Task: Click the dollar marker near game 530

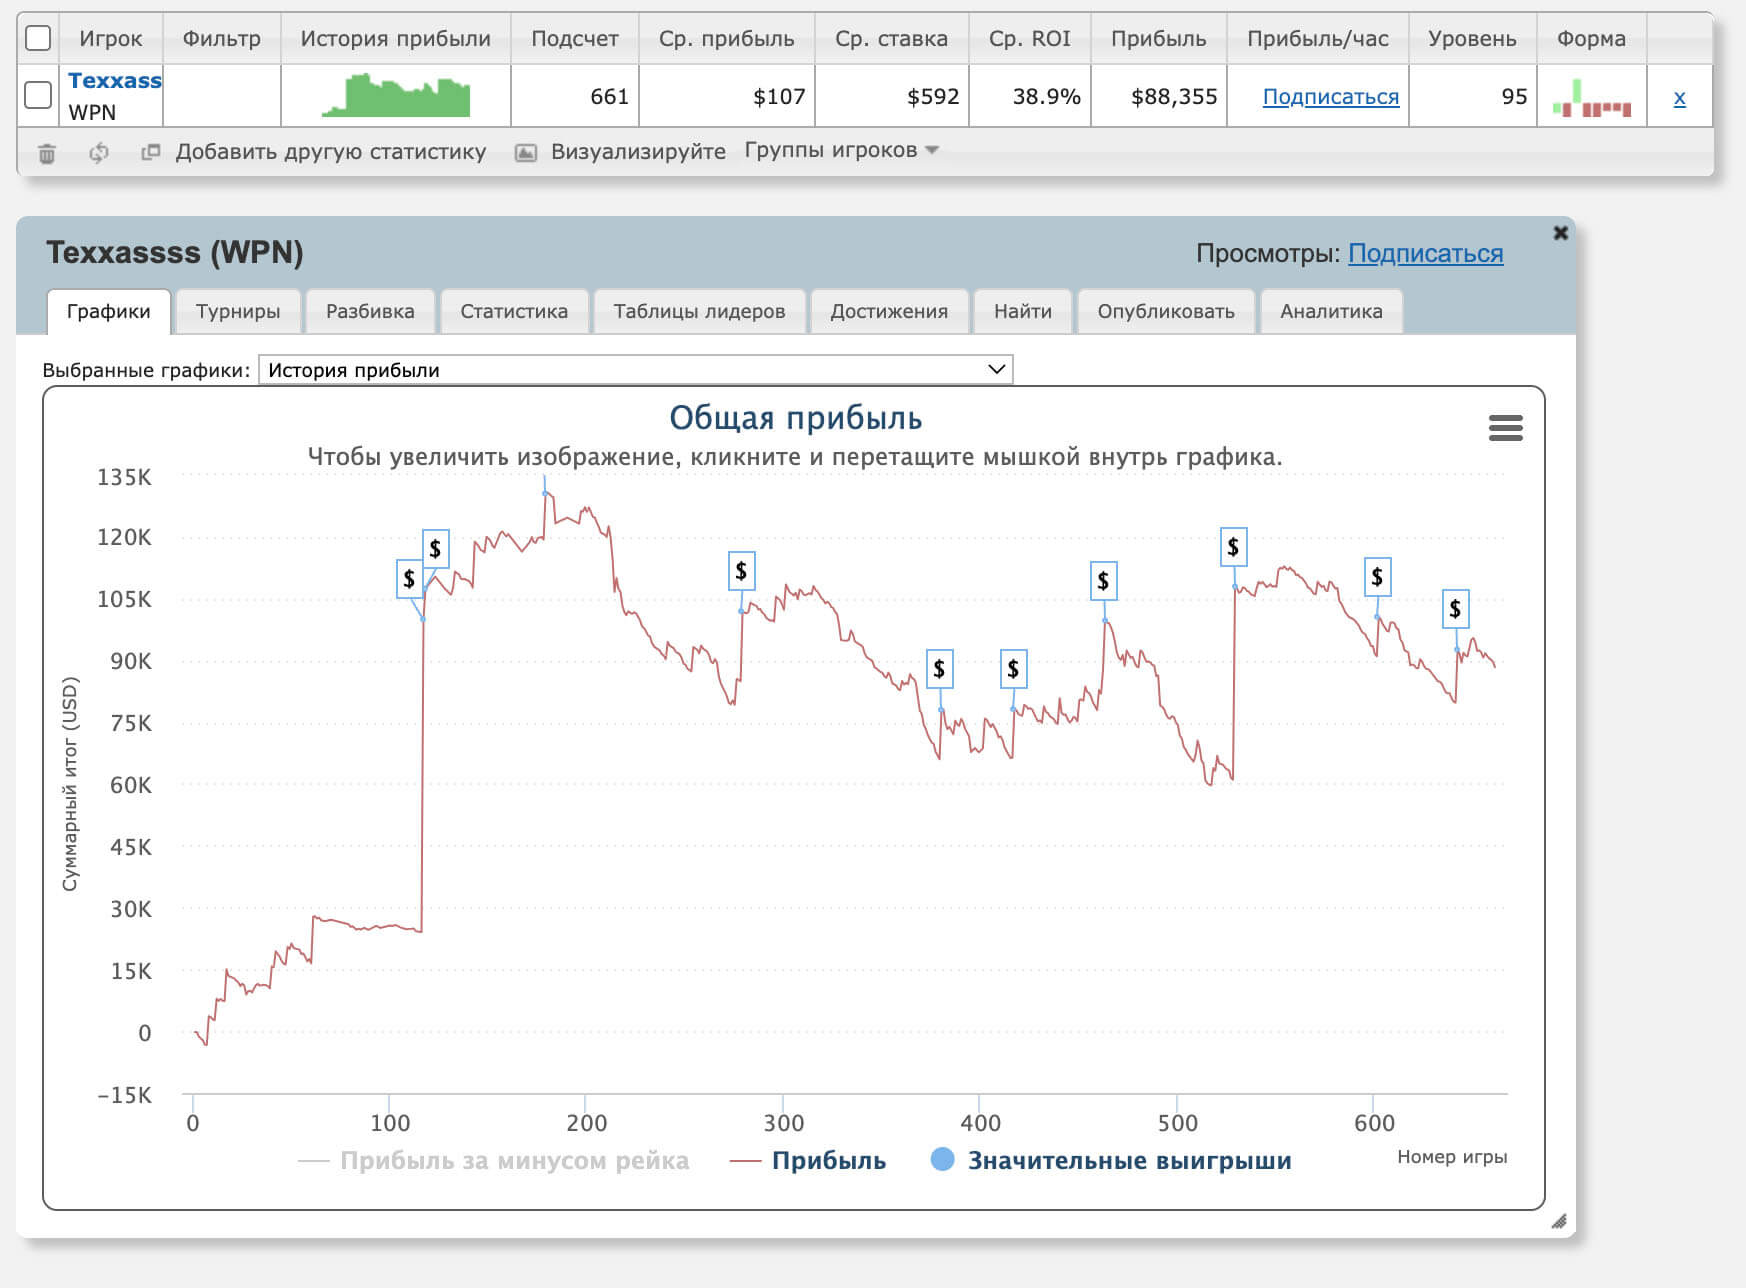Action: (1233, 548)
